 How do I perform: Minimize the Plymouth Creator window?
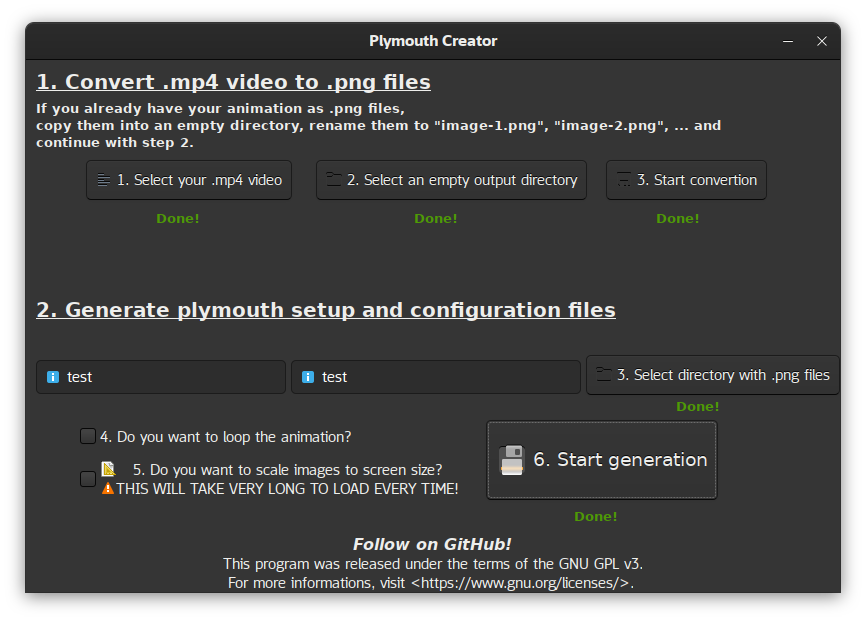(789, 41)
